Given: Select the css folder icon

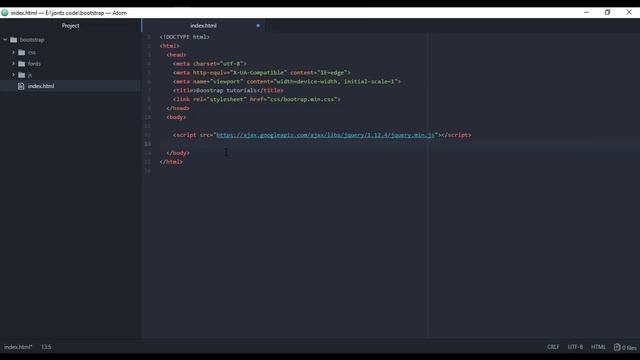Looking at the screenshot, I should click(22, 52).
